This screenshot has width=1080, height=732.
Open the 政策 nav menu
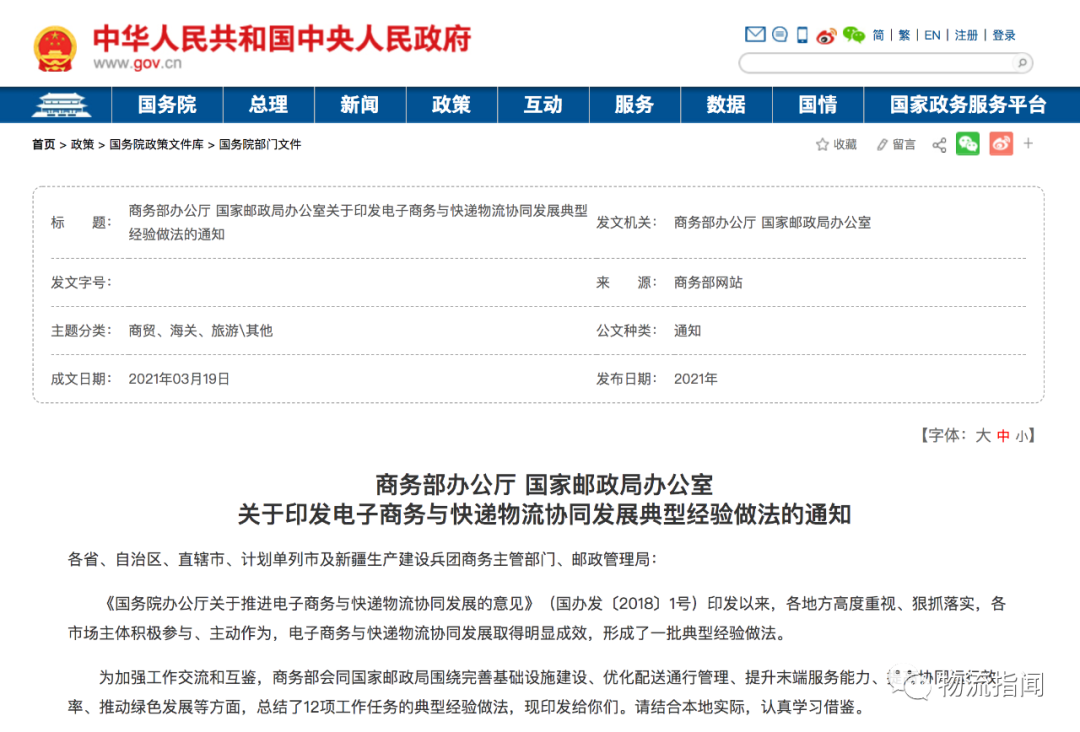tap(452, 105)
